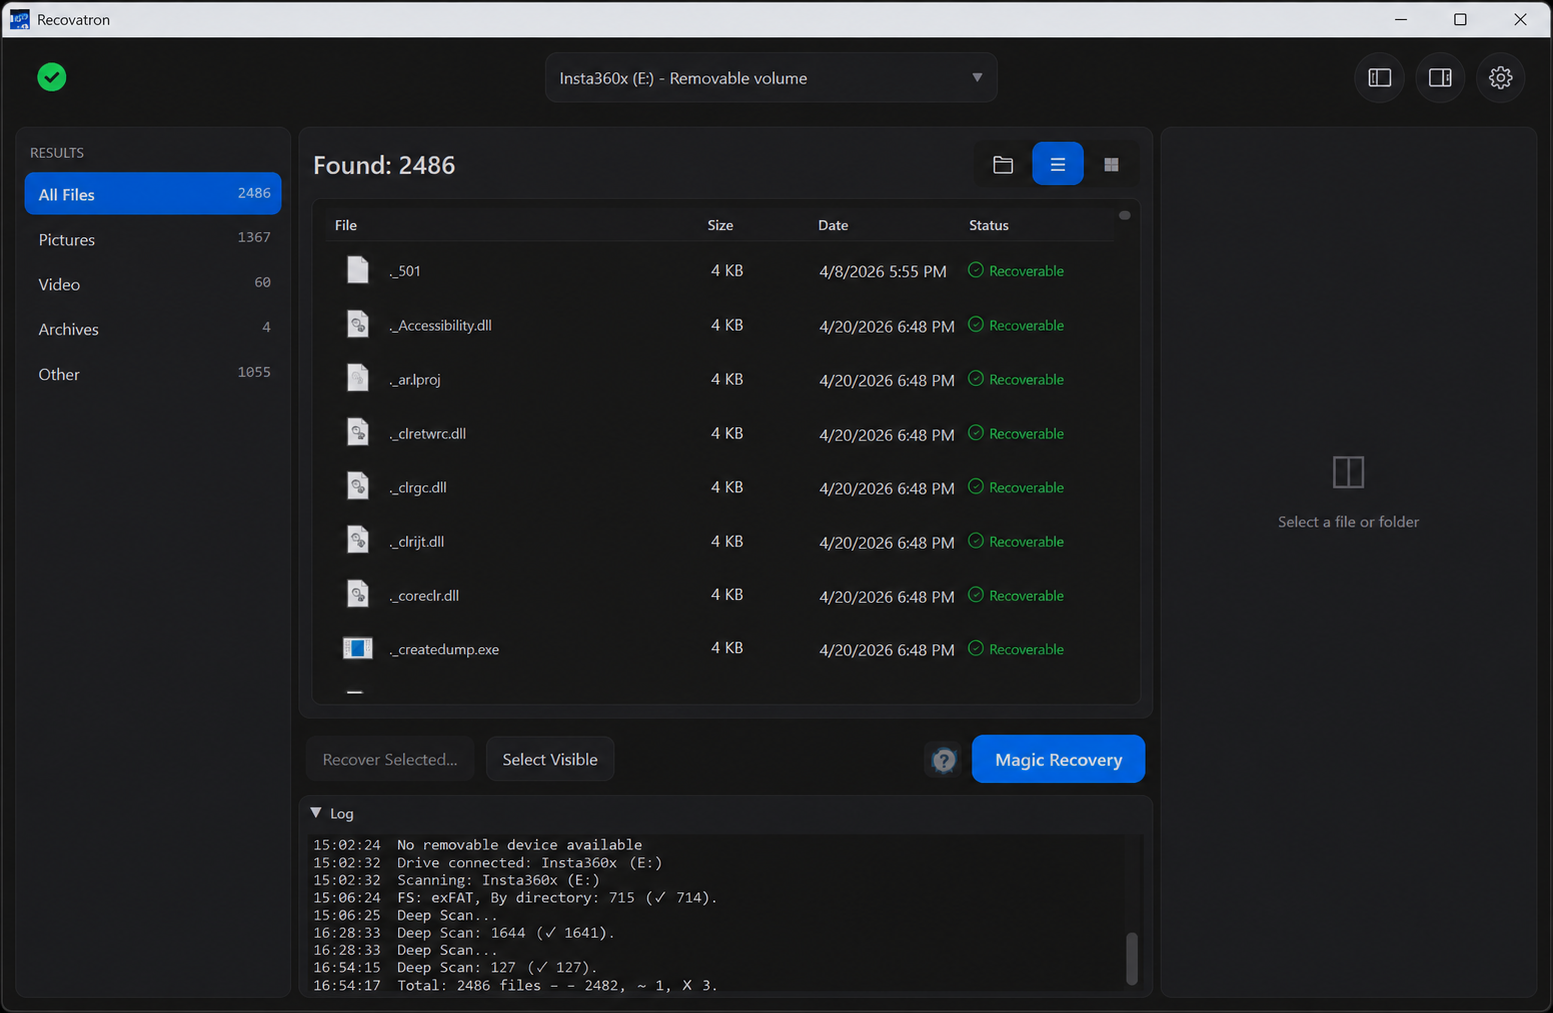Screen dimensions: 1553x1013
Task: Select the ._ar.lproj file name
Action: pos(415,379)
